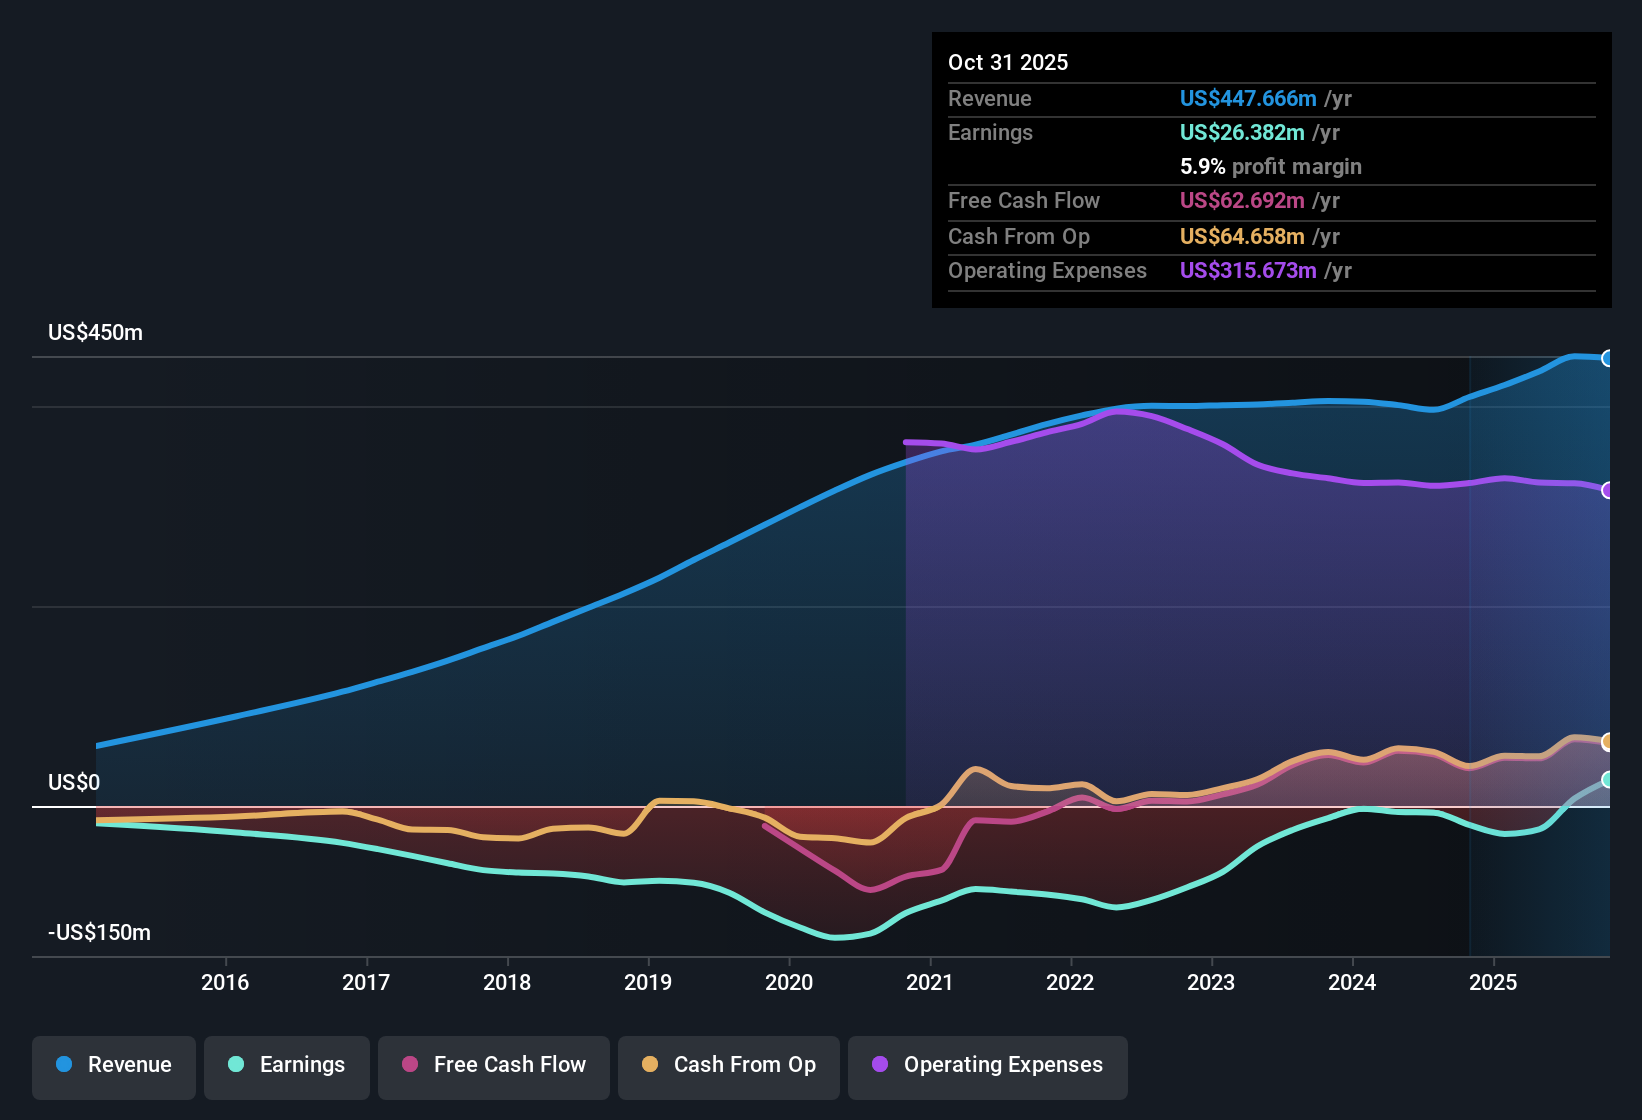Toggle the Earnings series visibility

287,1065
